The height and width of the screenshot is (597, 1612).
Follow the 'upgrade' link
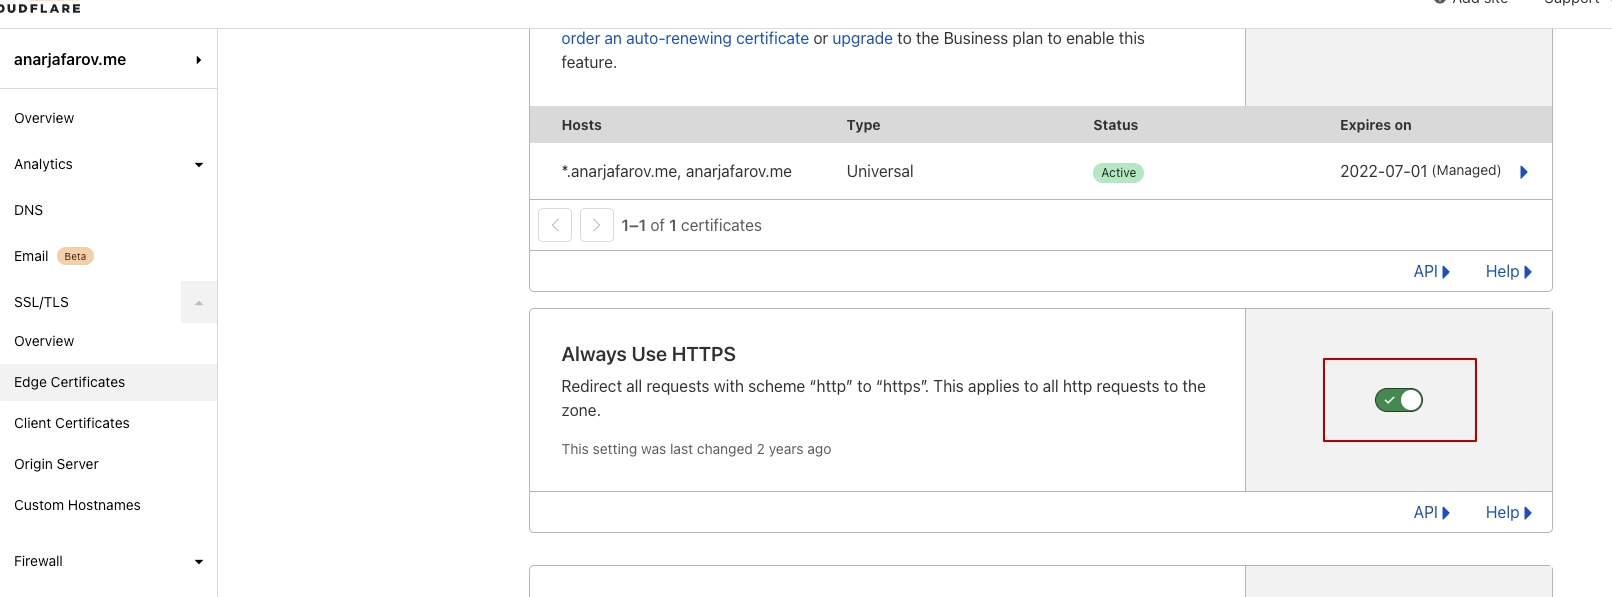click(862, 38)
